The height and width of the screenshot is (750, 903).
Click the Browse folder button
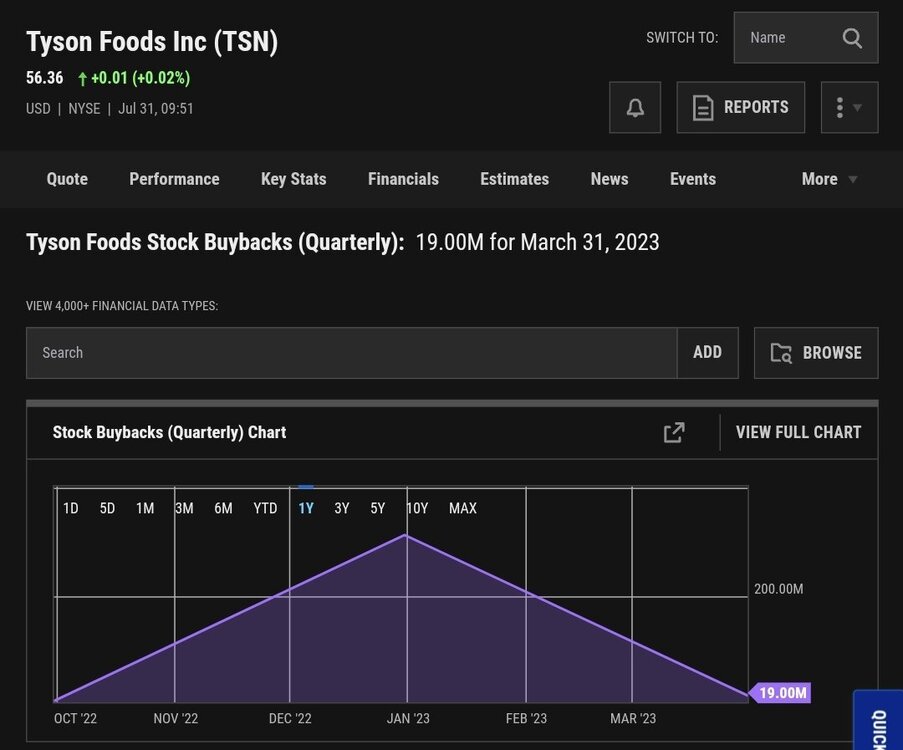816,353
